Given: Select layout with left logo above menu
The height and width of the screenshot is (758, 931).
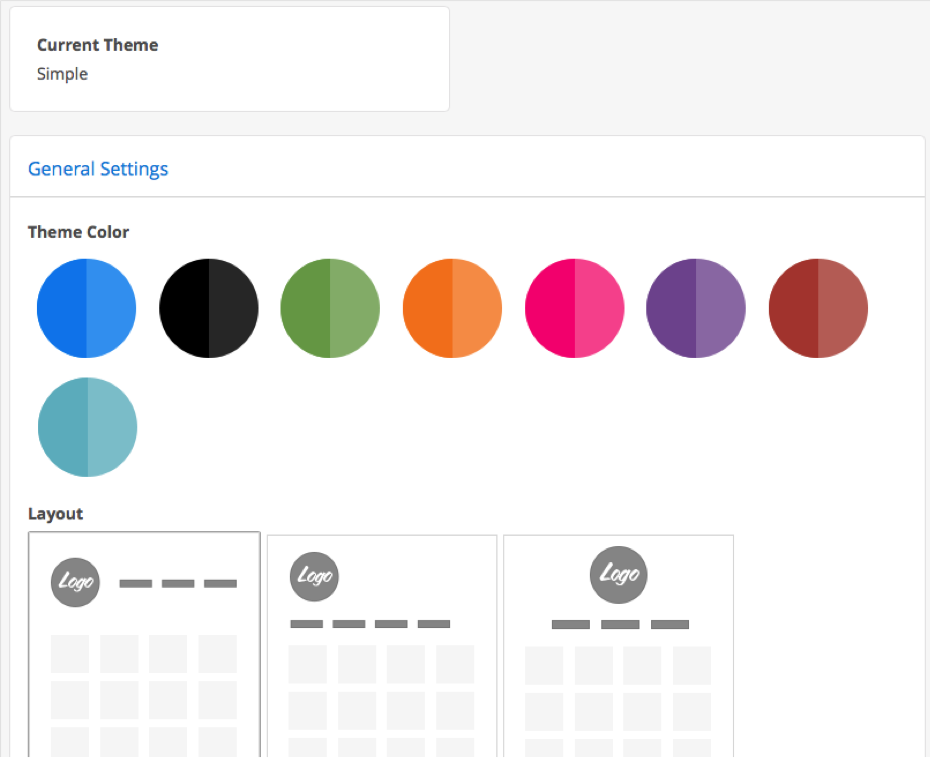Looking at the screenshot, I should pyautogui.click(x=382, y=646).
